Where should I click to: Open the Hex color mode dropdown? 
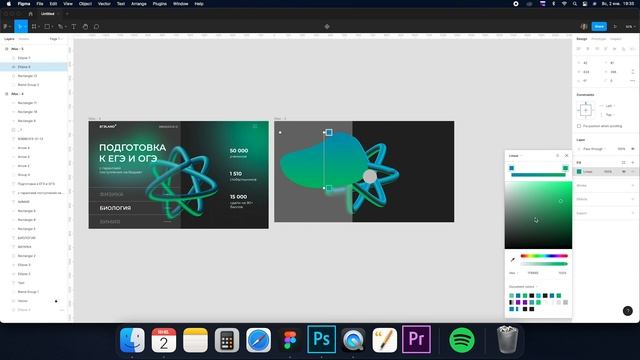click(x=513, y=273)
